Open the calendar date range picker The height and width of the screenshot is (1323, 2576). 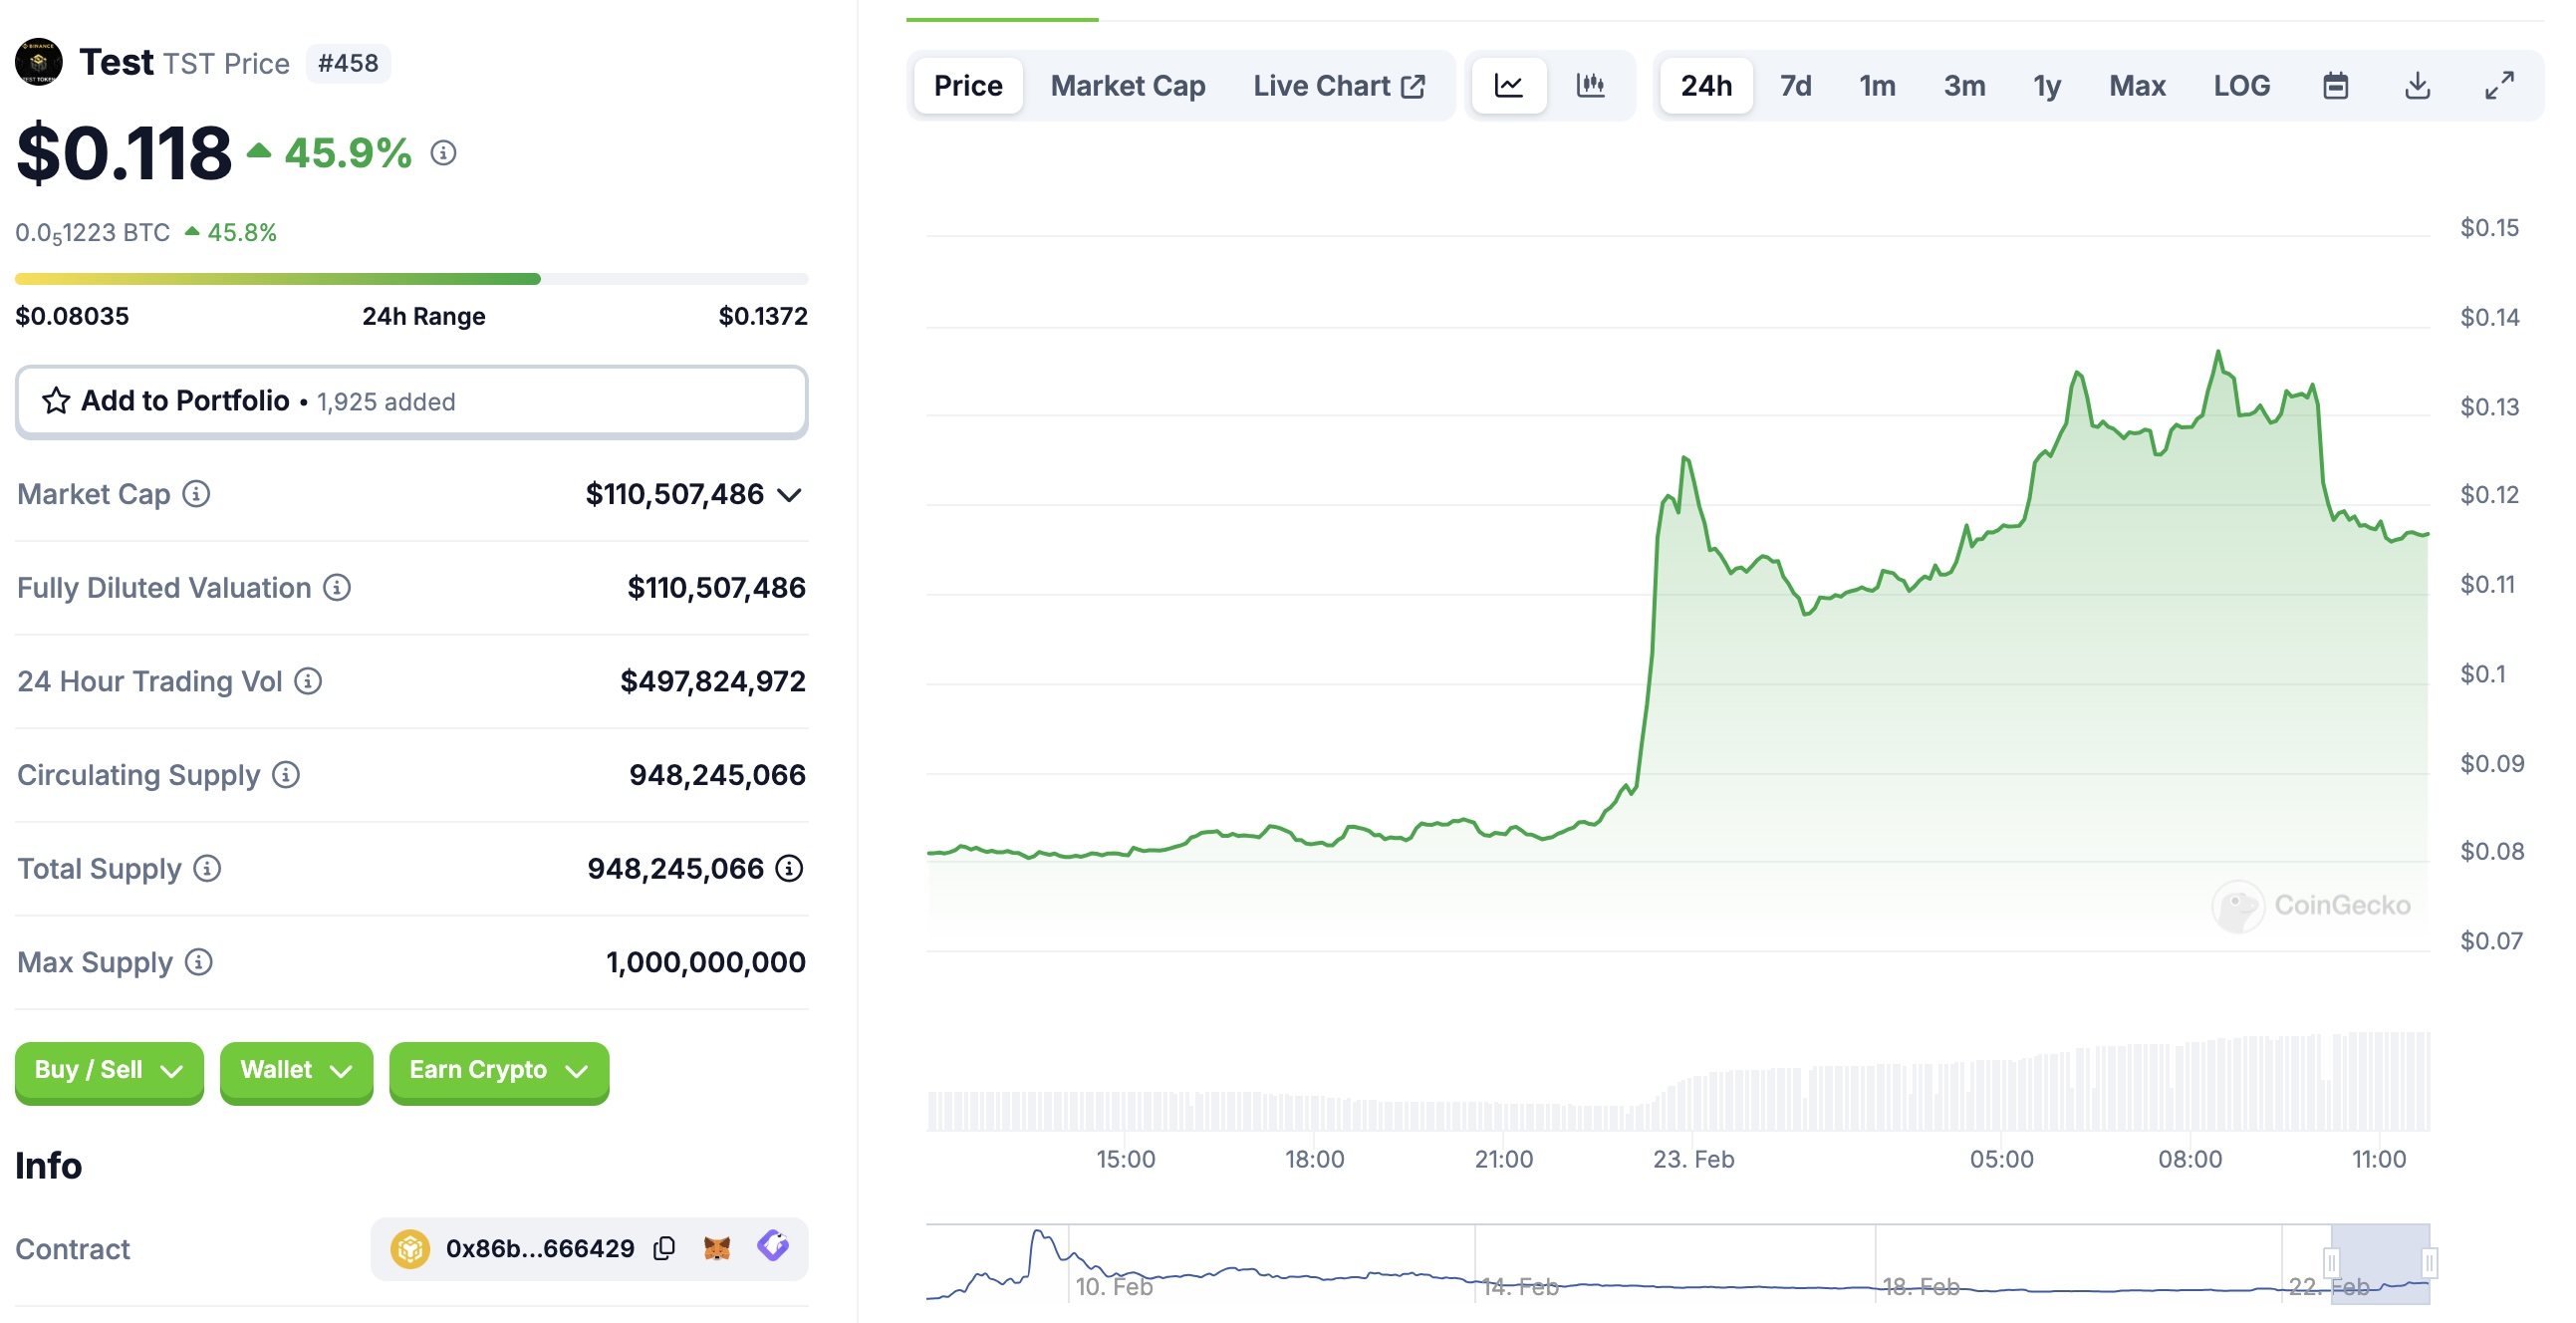pyautogui.click(x=2335, y=86)
